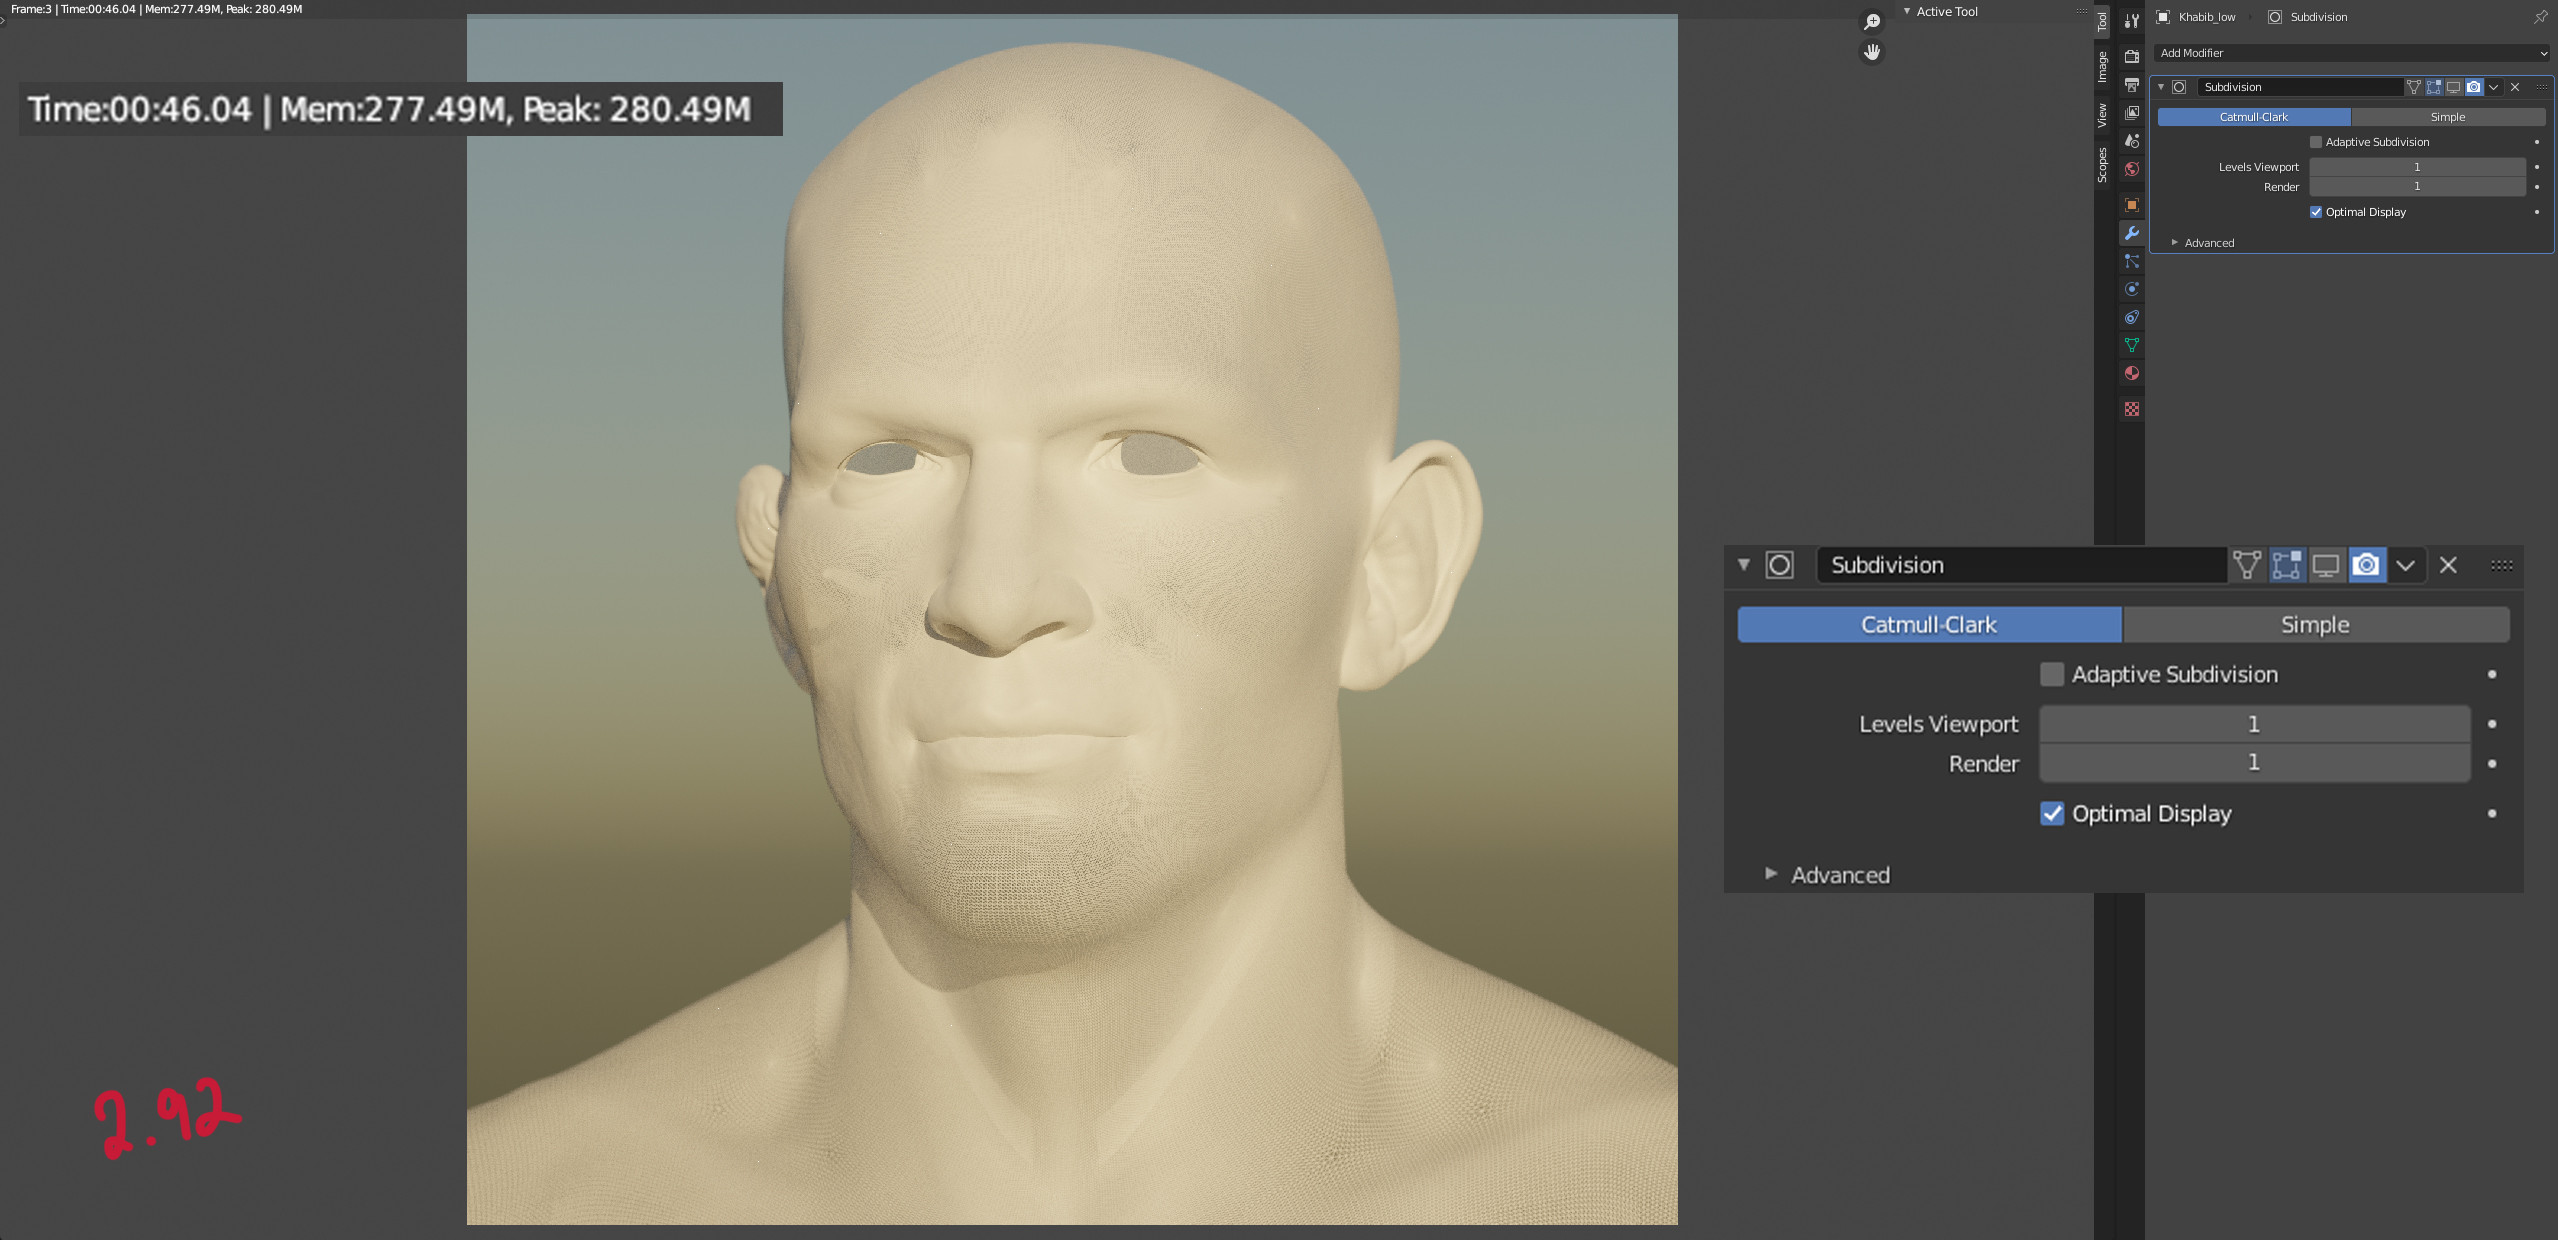The width and height of the screenshot is (2558, 1240).
Task: Click the rendered head image
Action: coord(1072,619)
